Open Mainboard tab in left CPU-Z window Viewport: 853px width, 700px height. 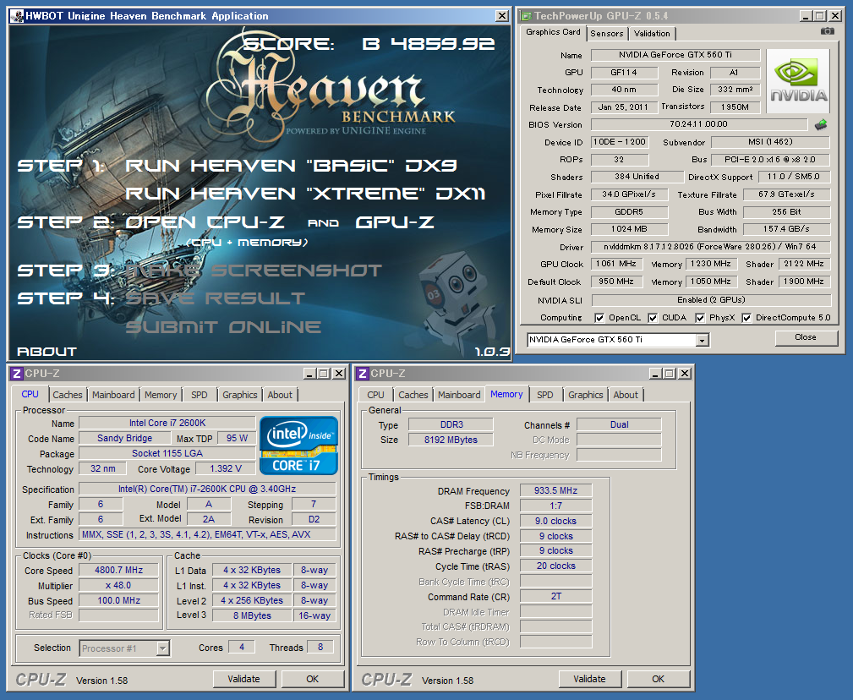(113, 395)
